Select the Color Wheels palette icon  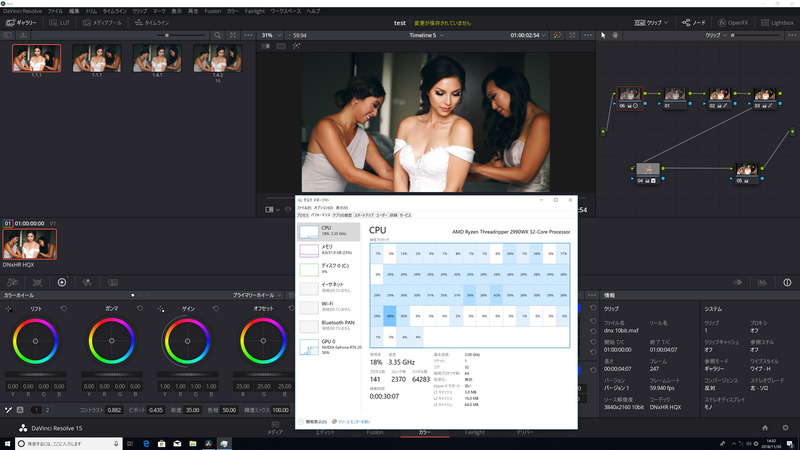coord(62,282)
